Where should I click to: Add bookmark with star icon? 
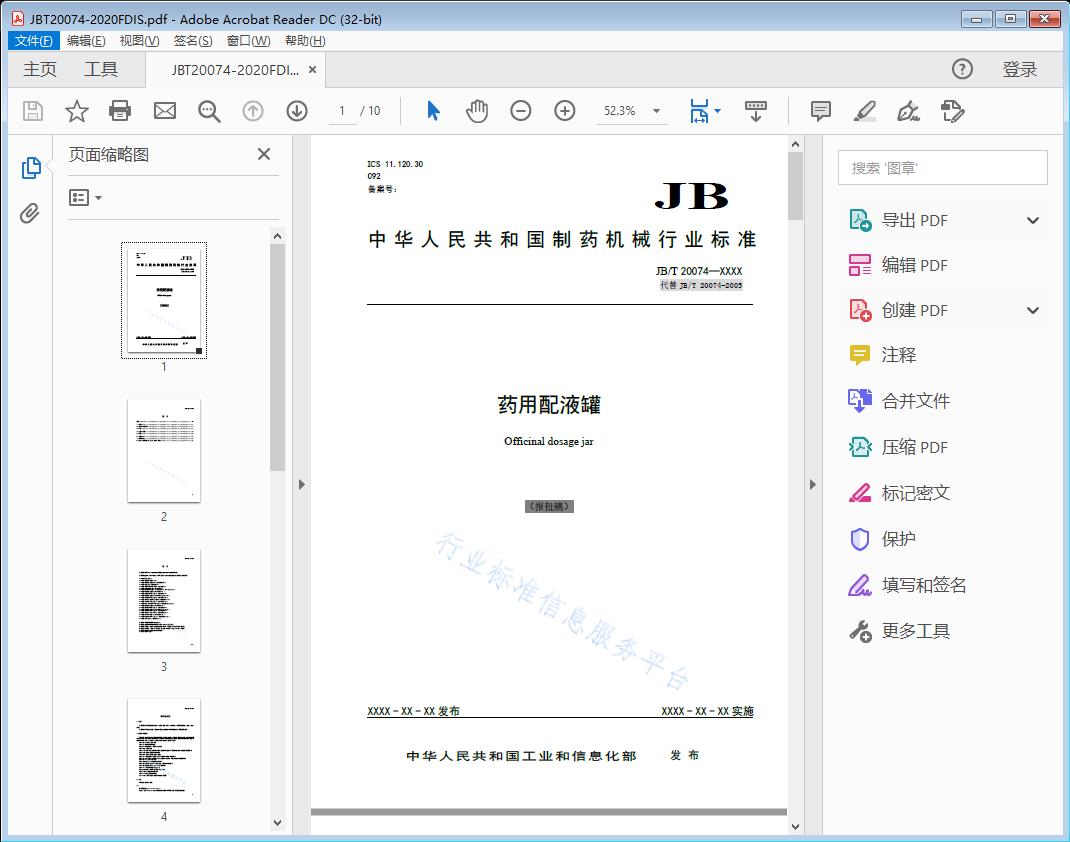(77, 111)
